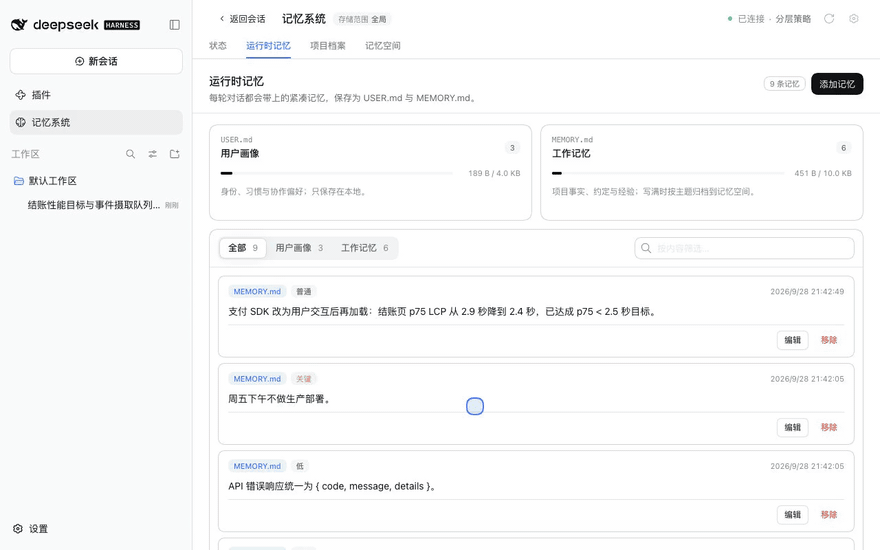Viewport: 880px width, 550px height.
Task: Click the 451 B / 10.0 KB size text
Action: [x=823, y=173]
